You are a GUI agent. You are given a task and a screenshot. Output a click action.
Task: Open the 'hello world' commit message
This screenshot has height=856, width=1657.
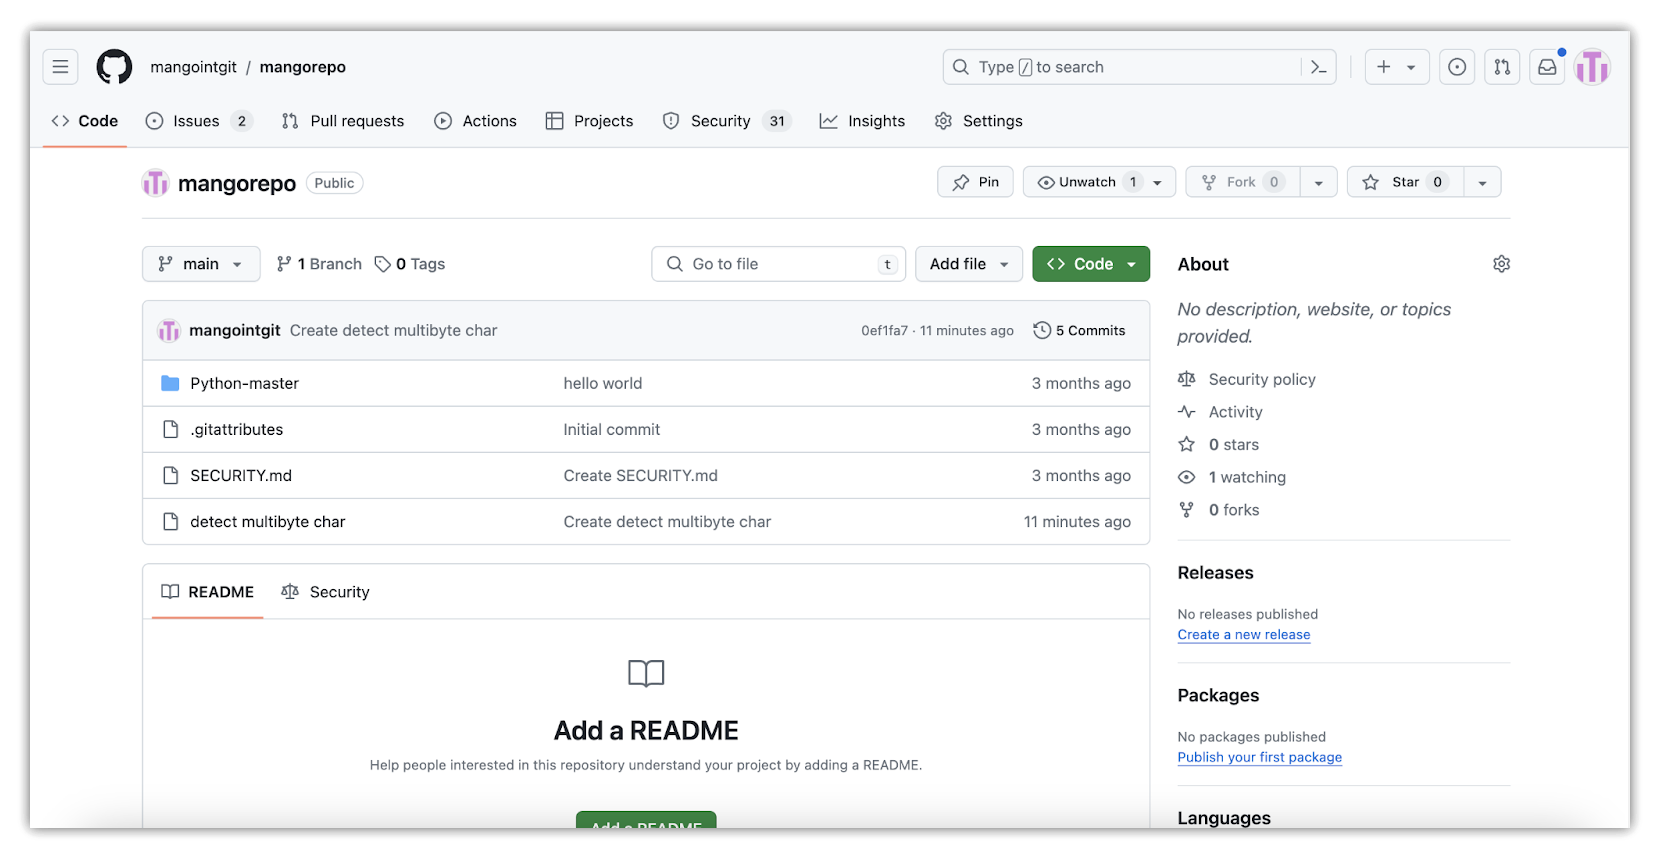coord(603,383)
